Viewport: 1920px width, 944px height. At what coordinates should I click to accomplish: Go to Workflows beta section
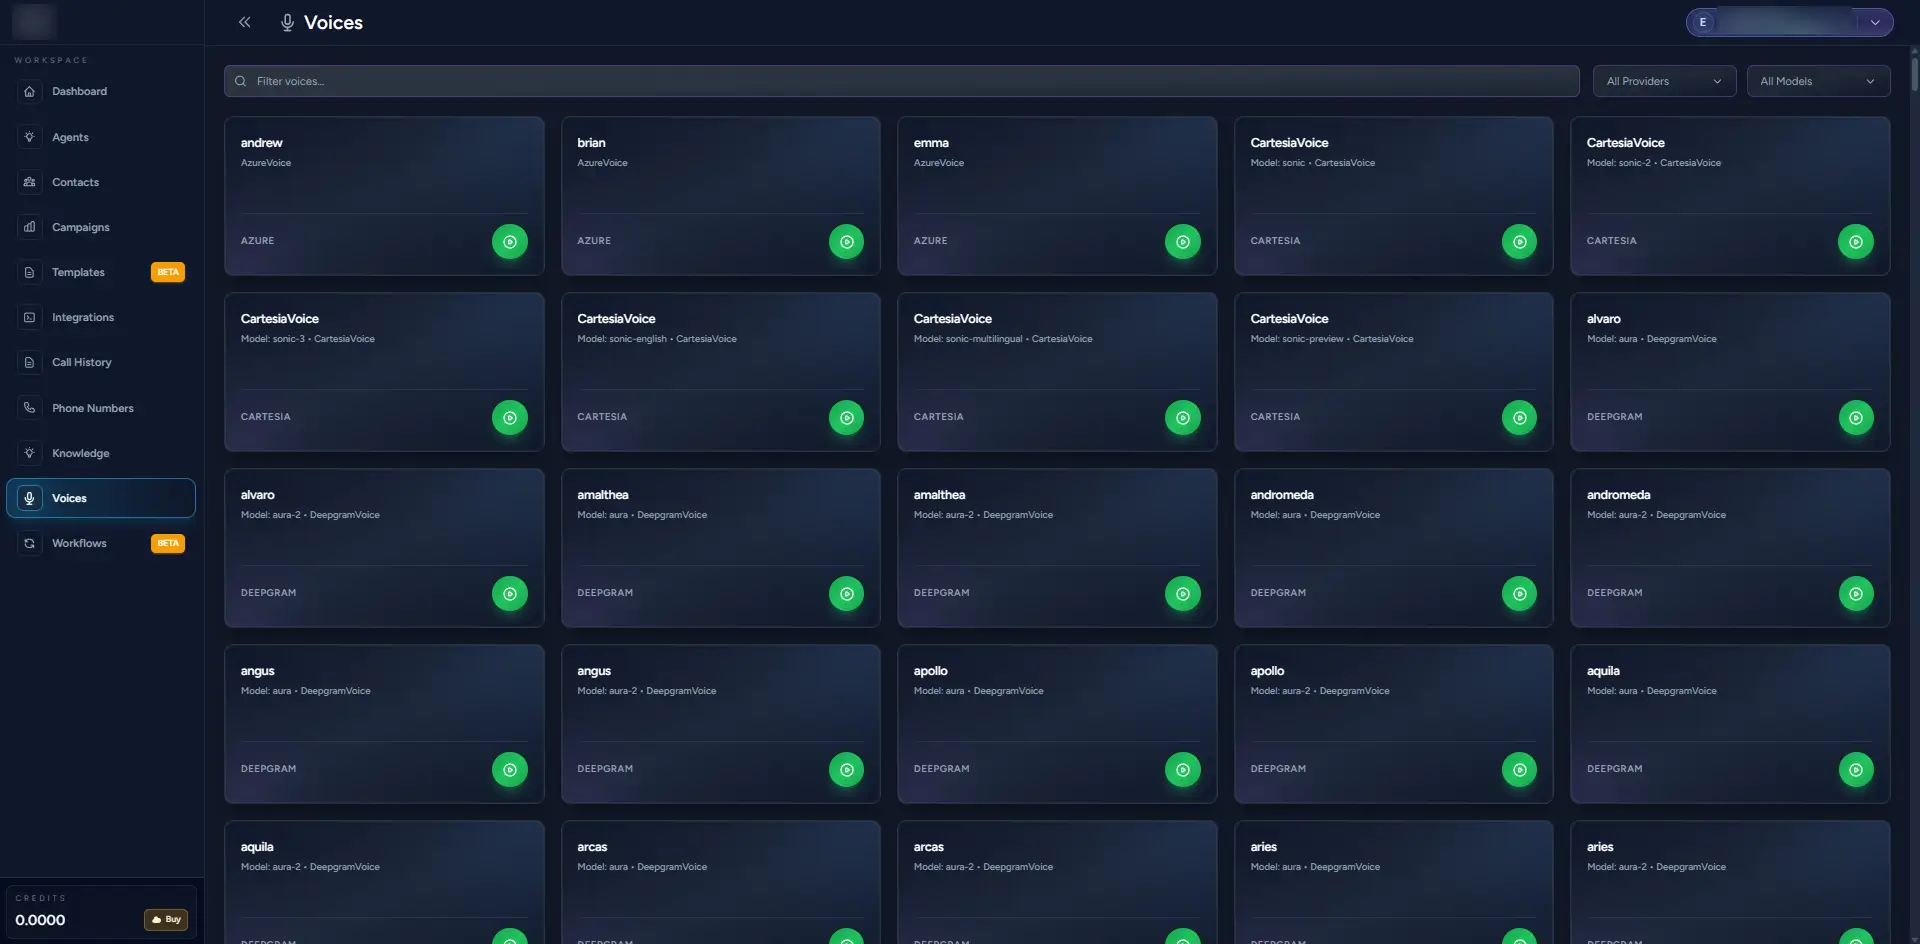point(79,543)
